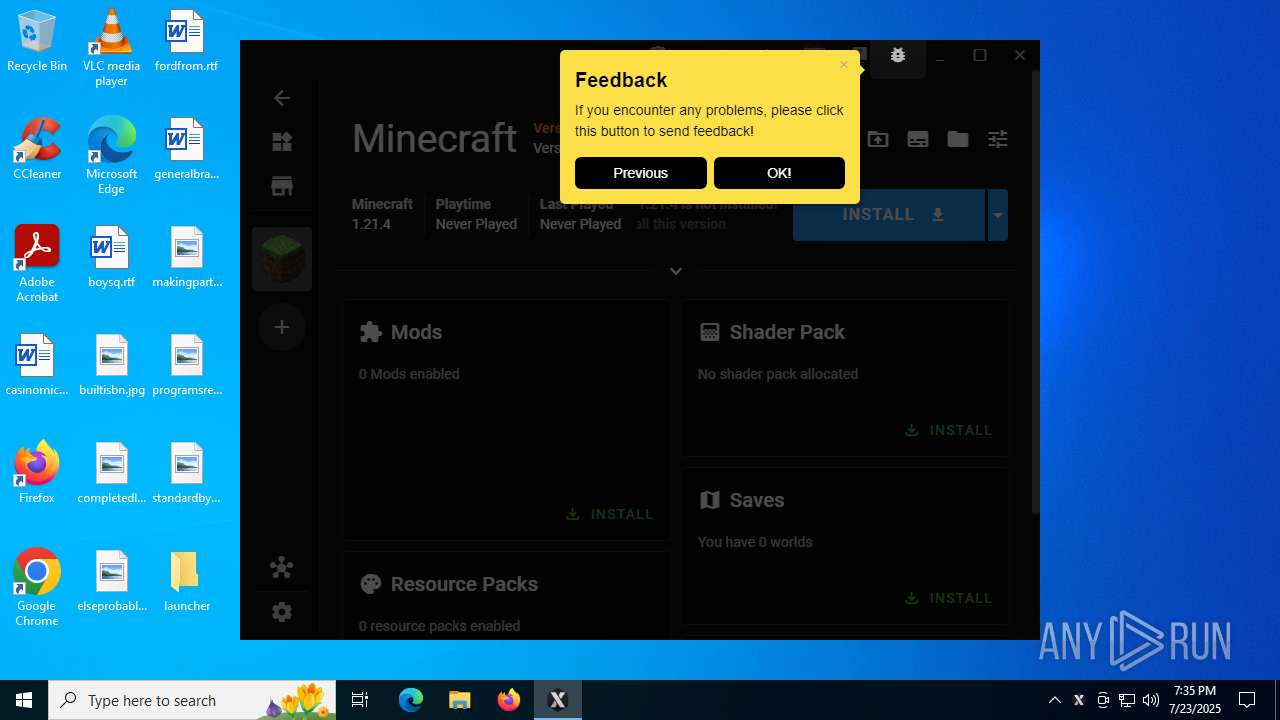Click the Resource Packs palette icon
Screen dimensions: 1280x720
371,584
